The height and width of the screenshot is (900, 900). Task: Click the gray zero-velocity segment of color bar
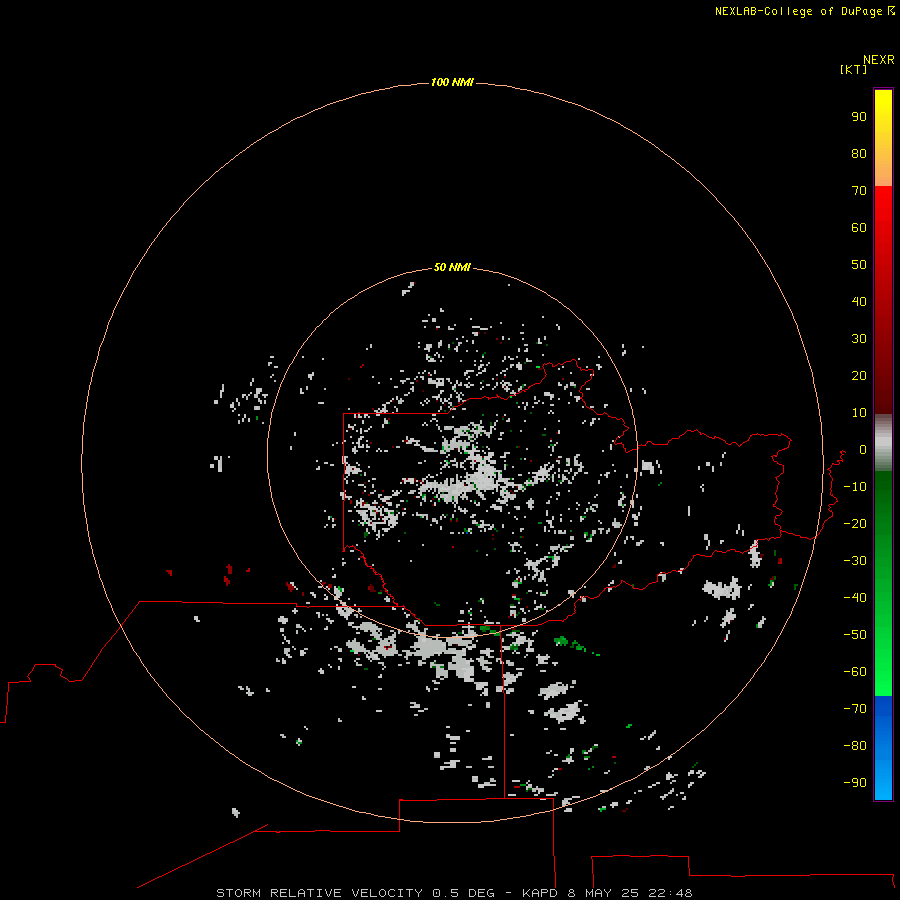click(x=883, y=443)
